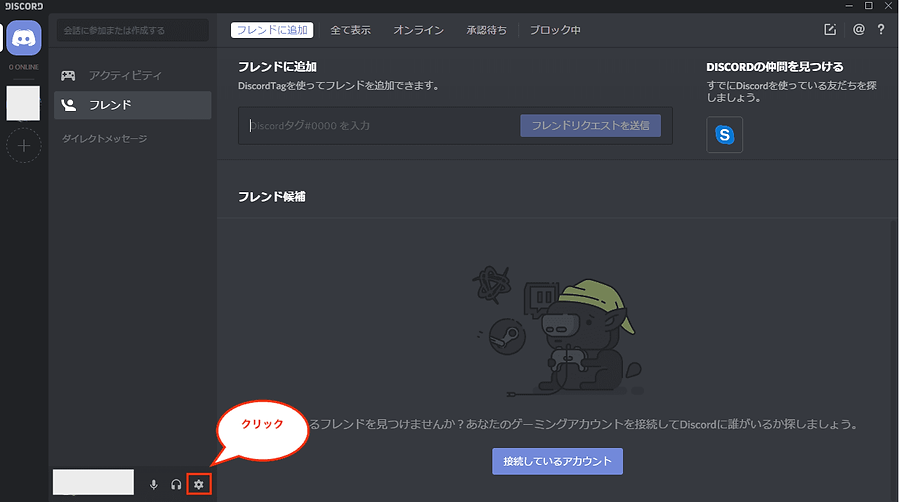Image resolution: width=899 pixels, height=502 pixels.
Task: Open user settings gear icon
Action: 199,485
